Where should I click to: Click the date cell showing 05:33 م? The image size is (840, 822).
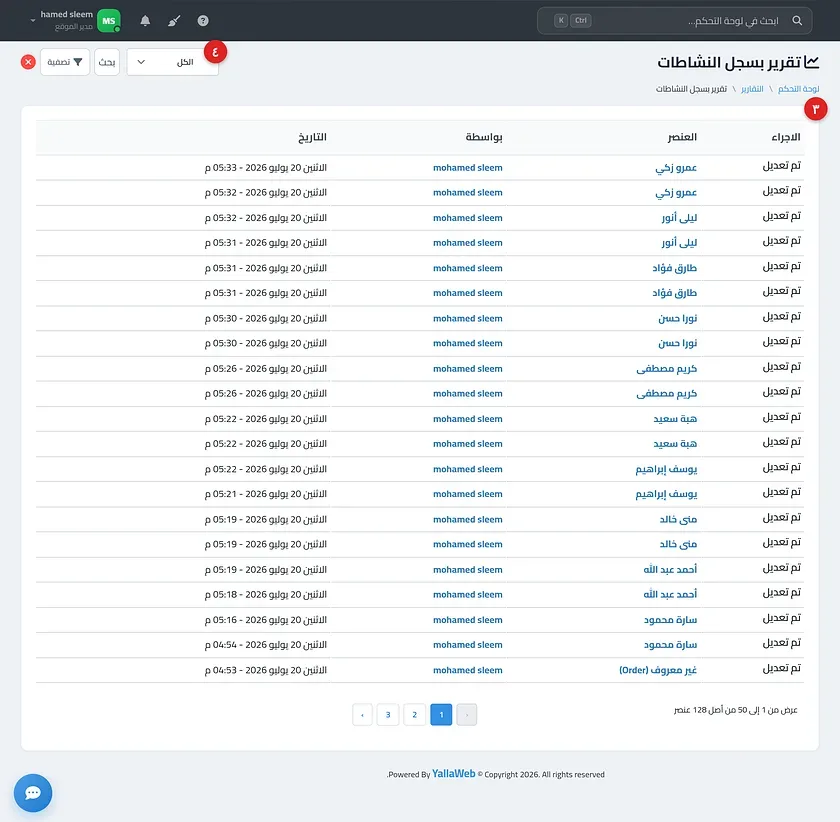point(266,168)
